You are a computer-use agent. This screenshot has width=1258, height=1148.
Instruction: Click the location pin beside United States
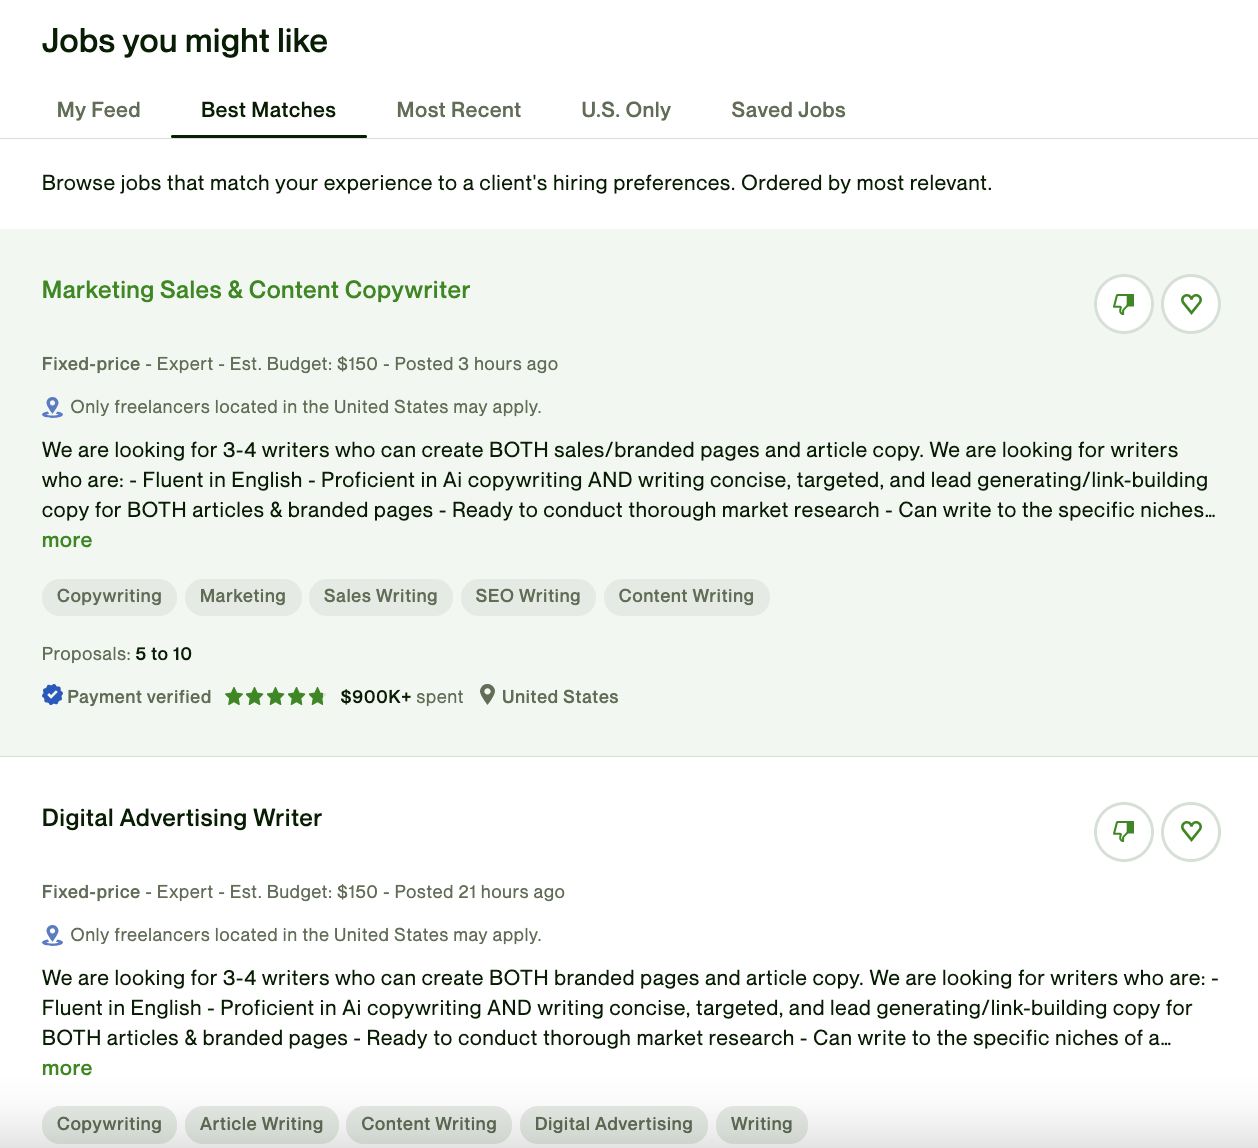(487, 695)
